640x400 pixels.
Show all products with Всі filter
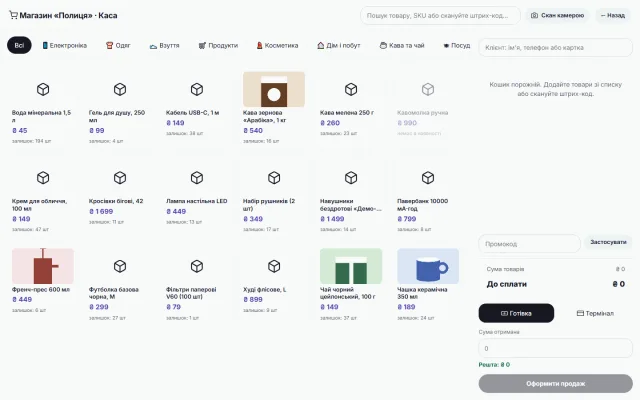19,45
